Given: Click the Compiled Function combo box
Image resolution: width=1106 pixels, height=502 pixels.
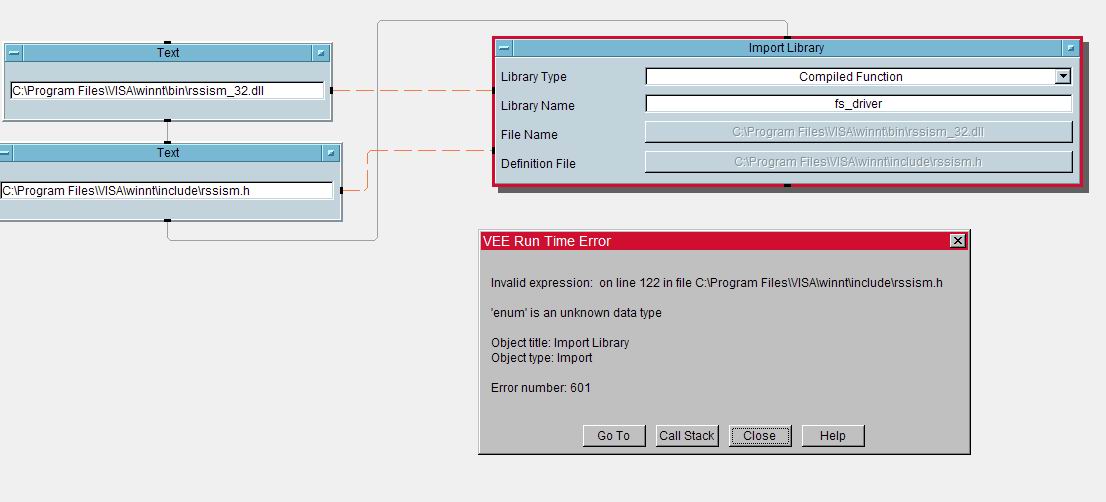Looking at the screenshot, I should click(850, 77).
